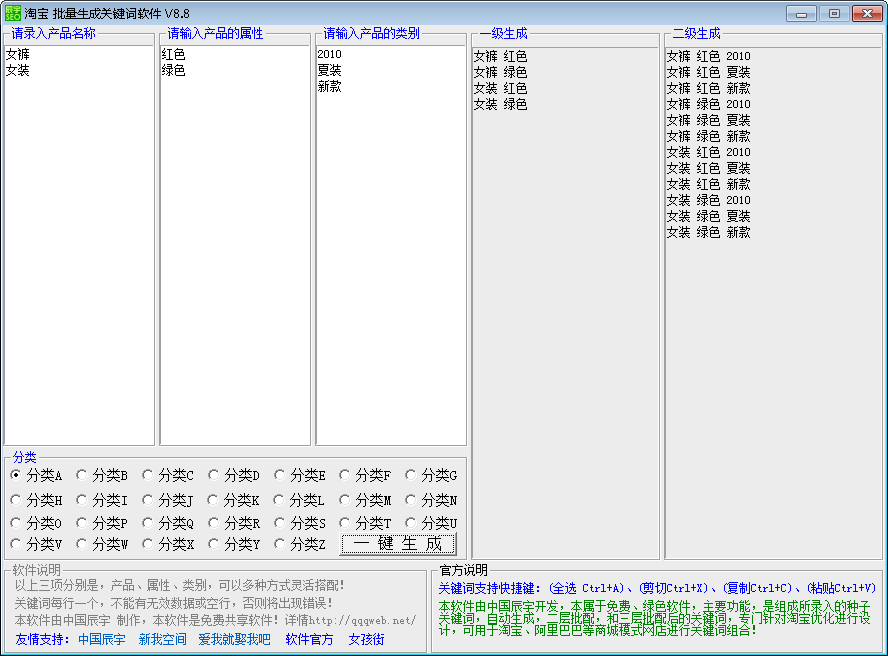This screenshot has height=656, width=888.
Task: Select radio button 分类B
Action: point(102,475)
